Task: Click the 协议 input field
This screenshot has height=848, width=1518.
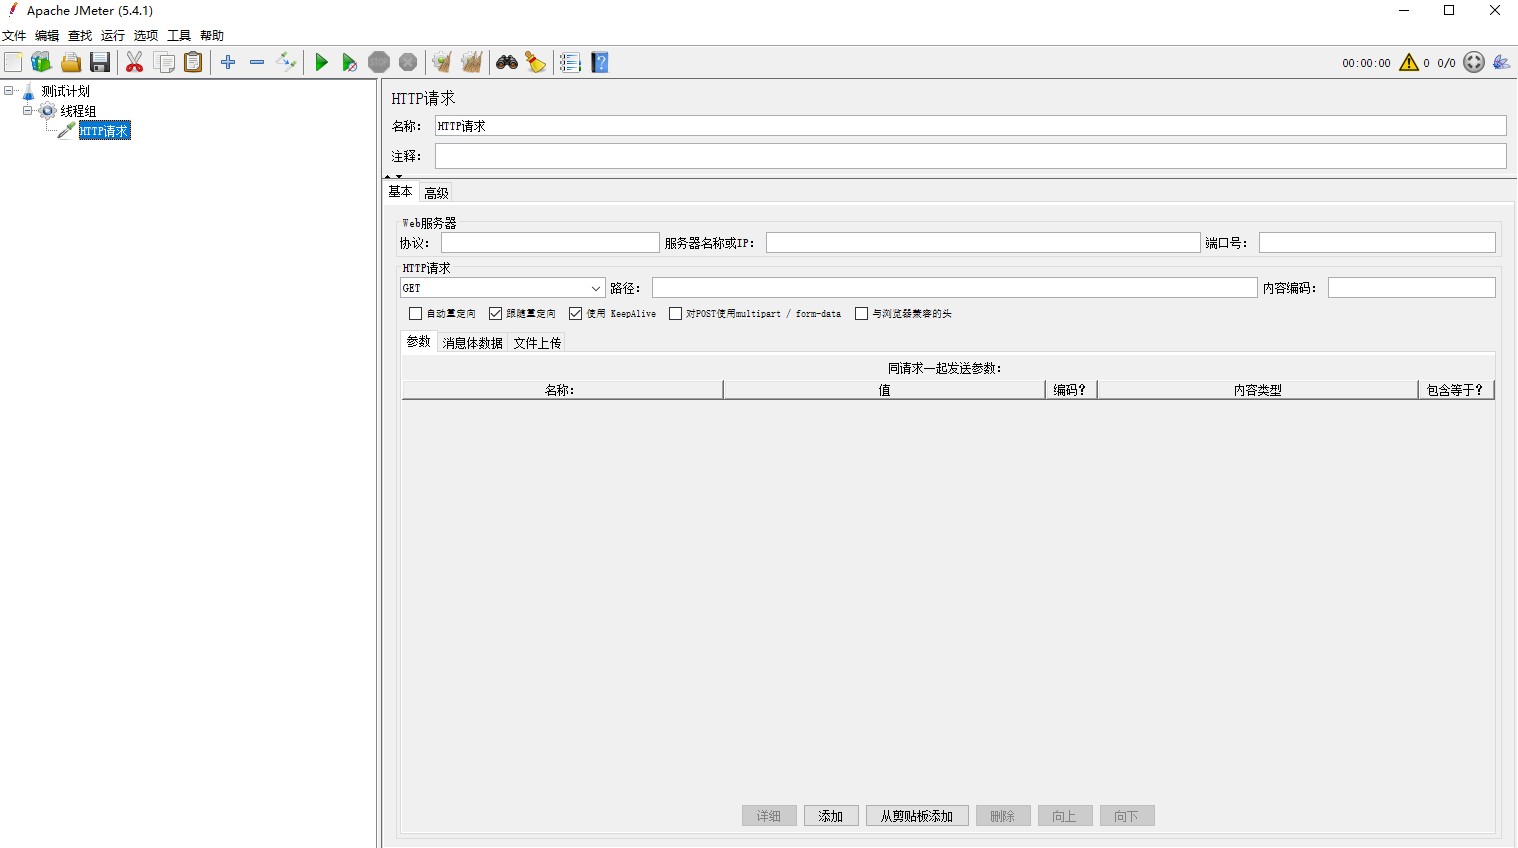Action: [x=550, y=243]
